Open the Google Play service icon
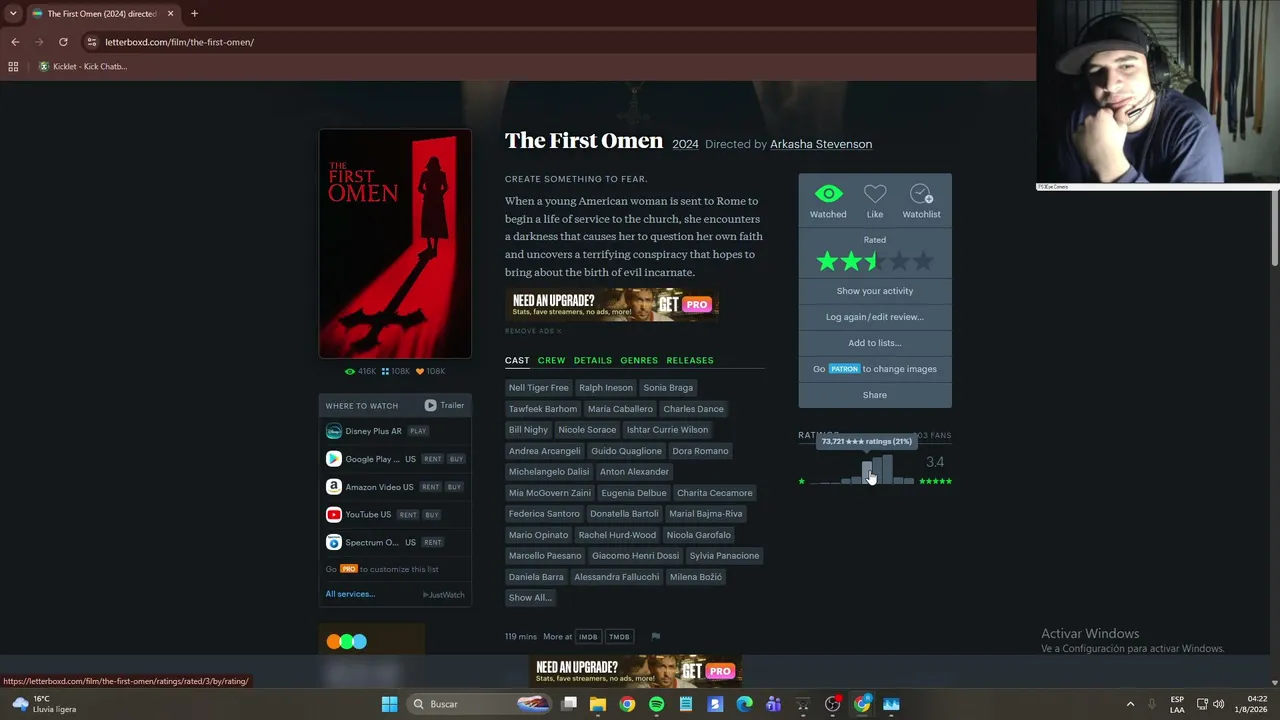The image size is (1280, 720). click(334, 459)
